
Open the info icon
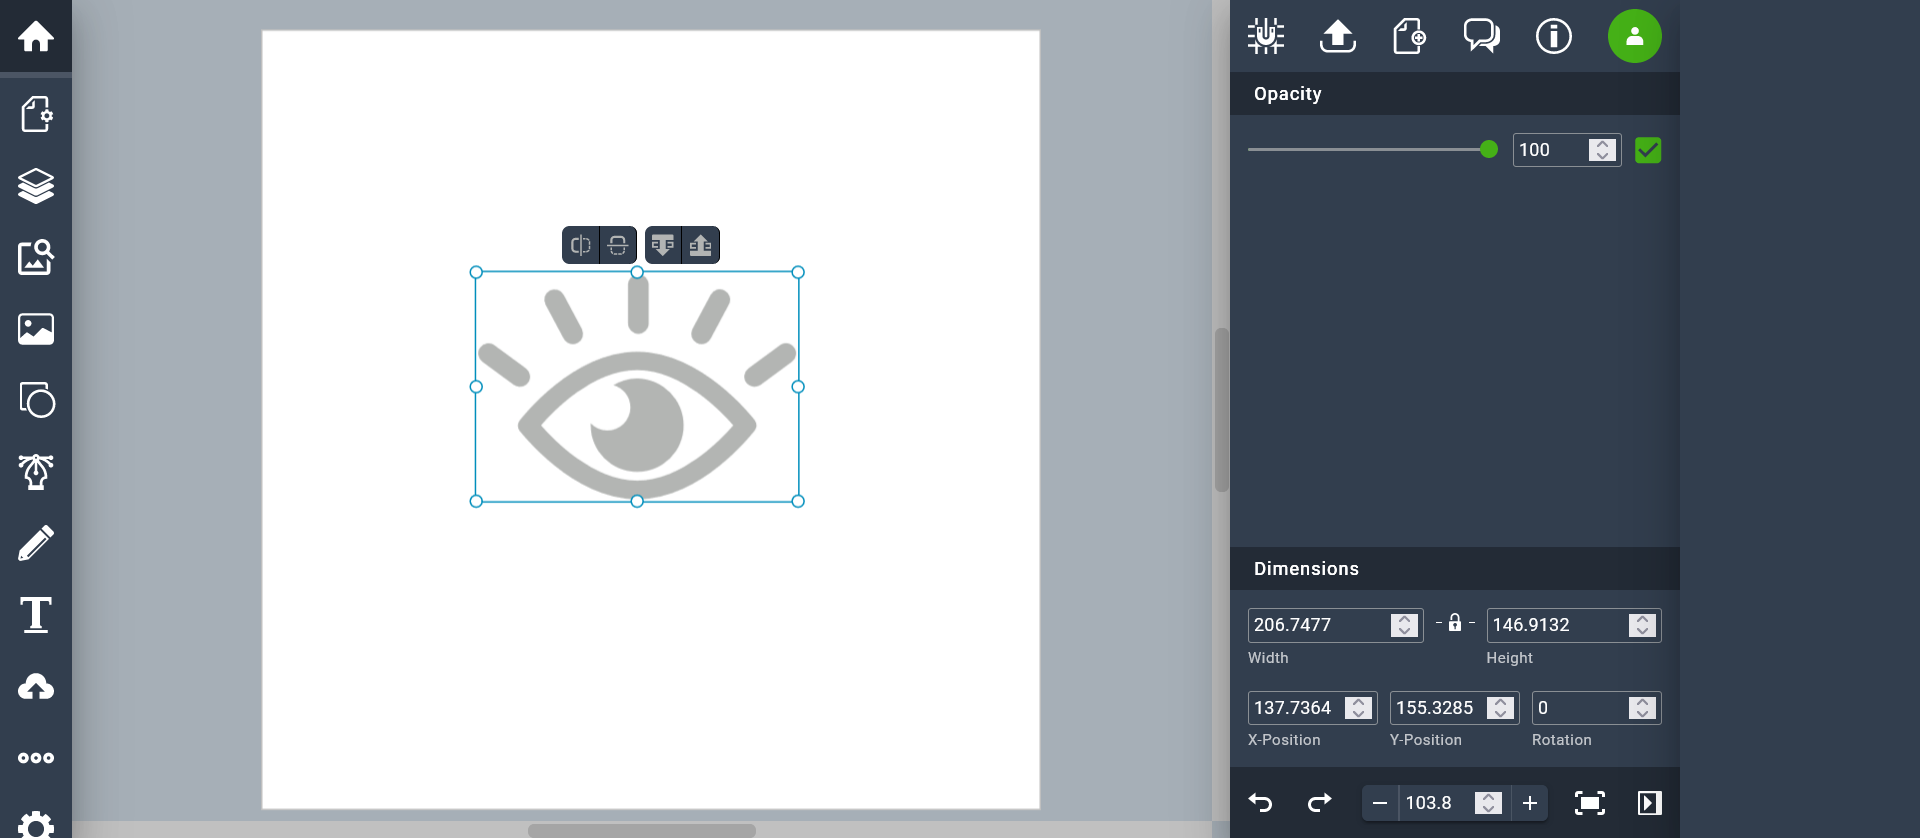point(1554,36)
